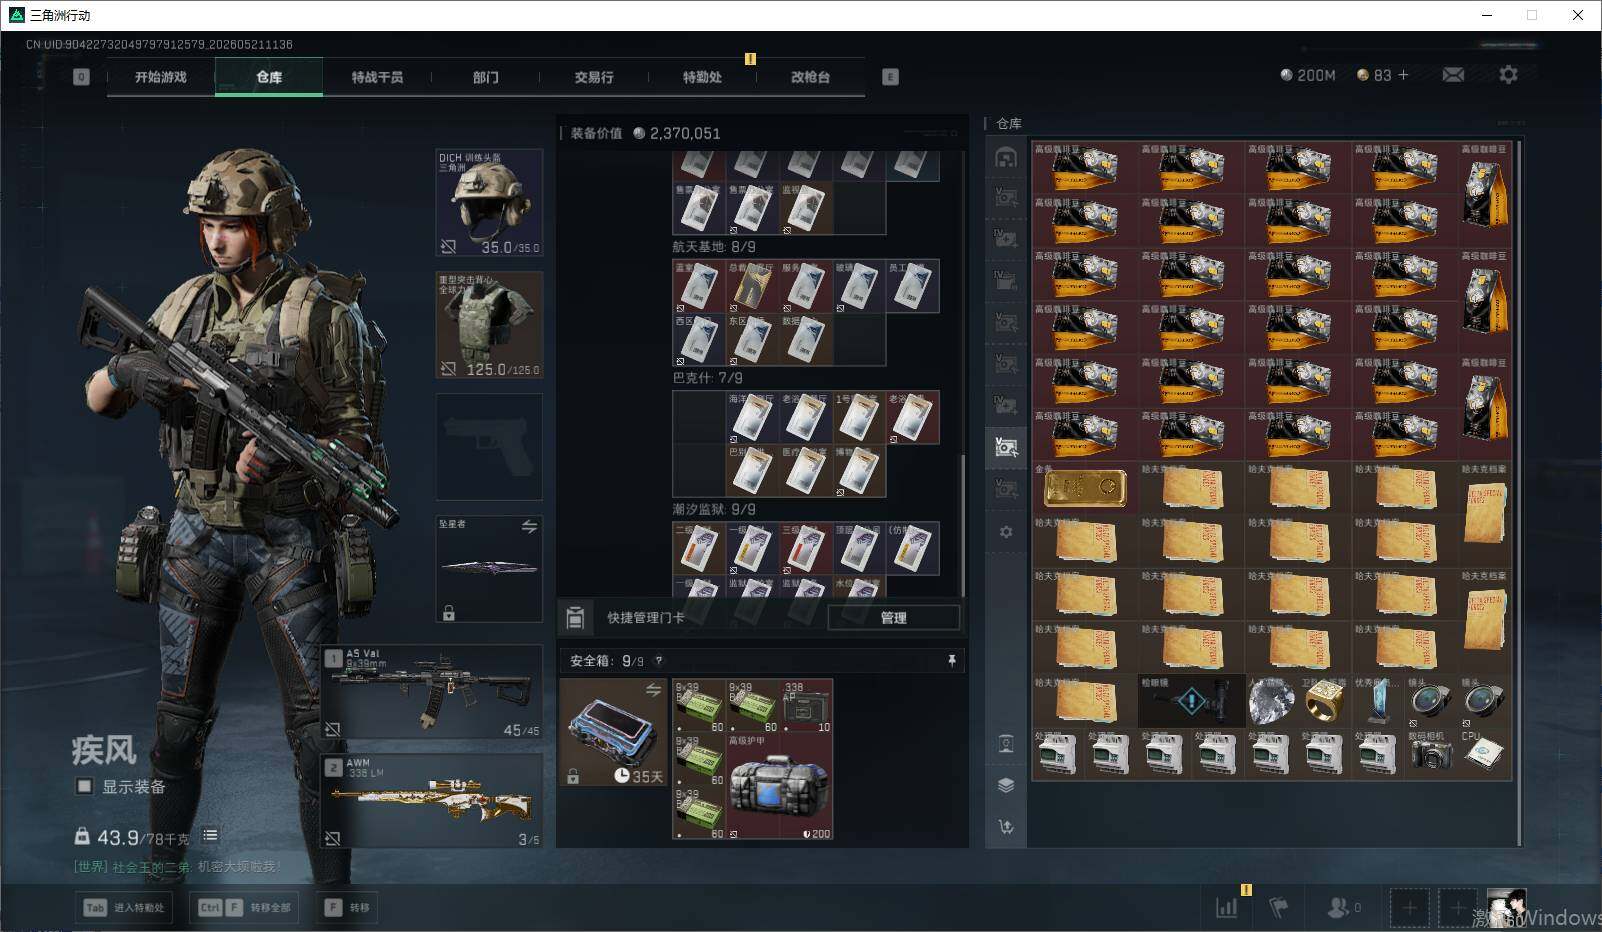Open the 安全箱 help question mark
Image resolution: width=1602 pixels, height=932 pixels.
pos(658,661)
